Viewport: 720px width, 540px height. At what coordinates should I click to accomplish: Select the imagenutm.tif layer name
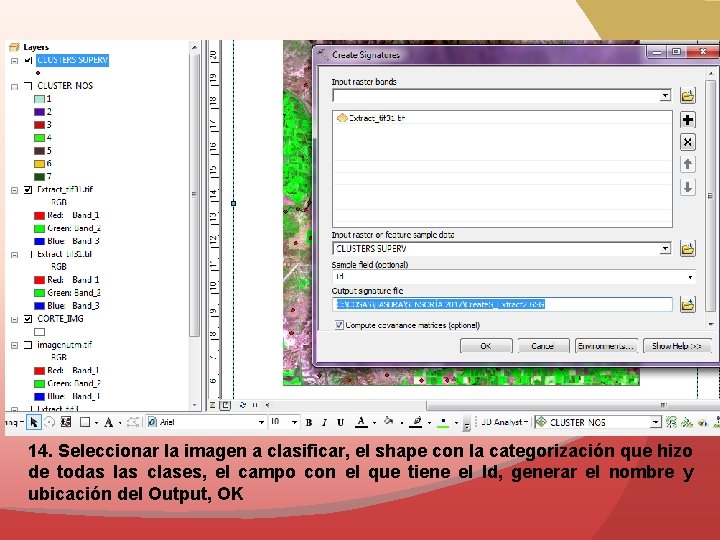65,345
